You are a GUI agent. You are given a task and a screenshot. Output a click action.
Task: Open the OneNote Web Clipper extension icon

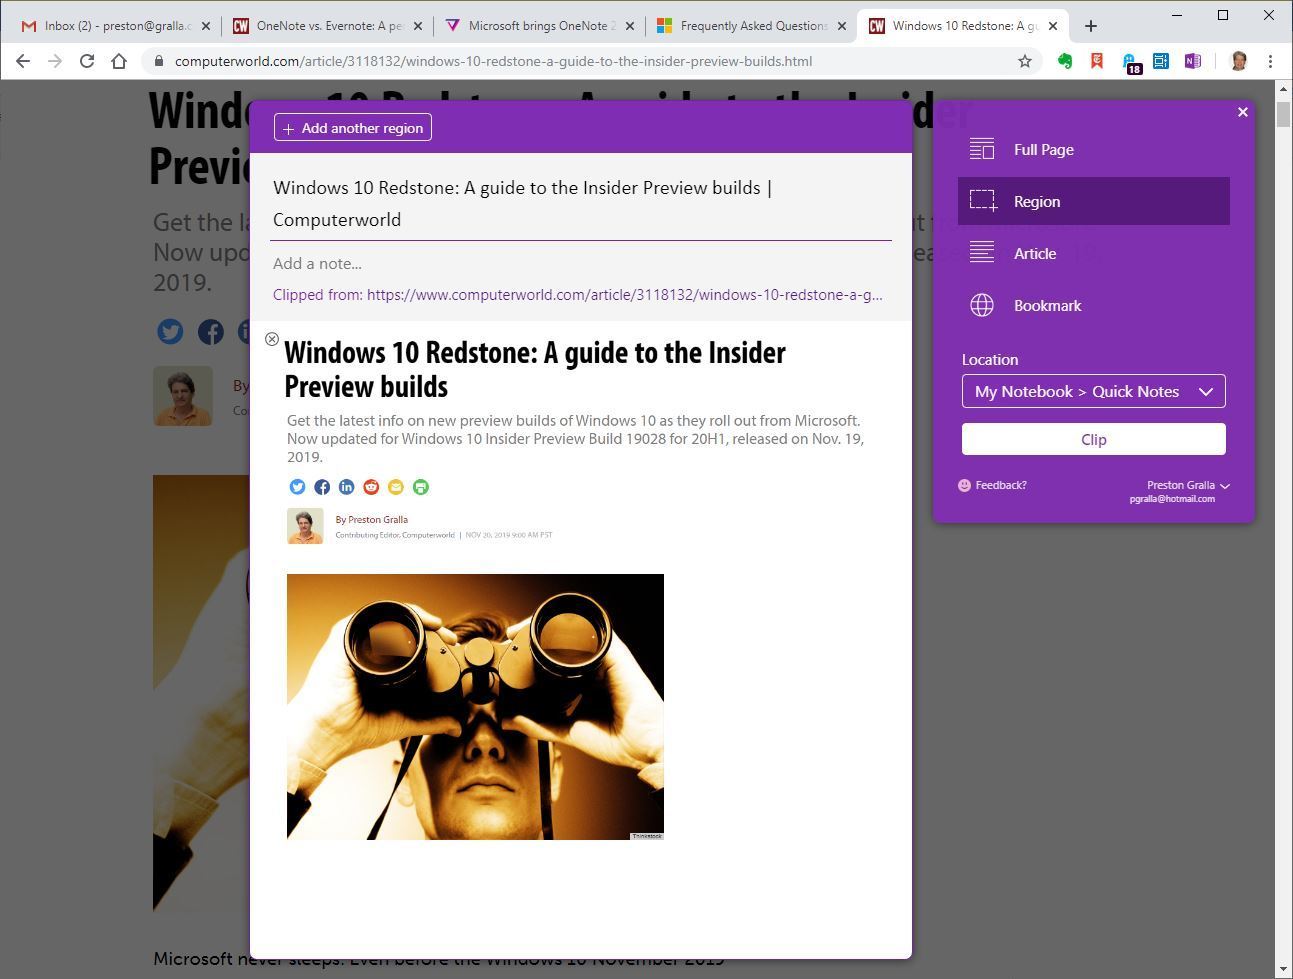point(1193,61)
